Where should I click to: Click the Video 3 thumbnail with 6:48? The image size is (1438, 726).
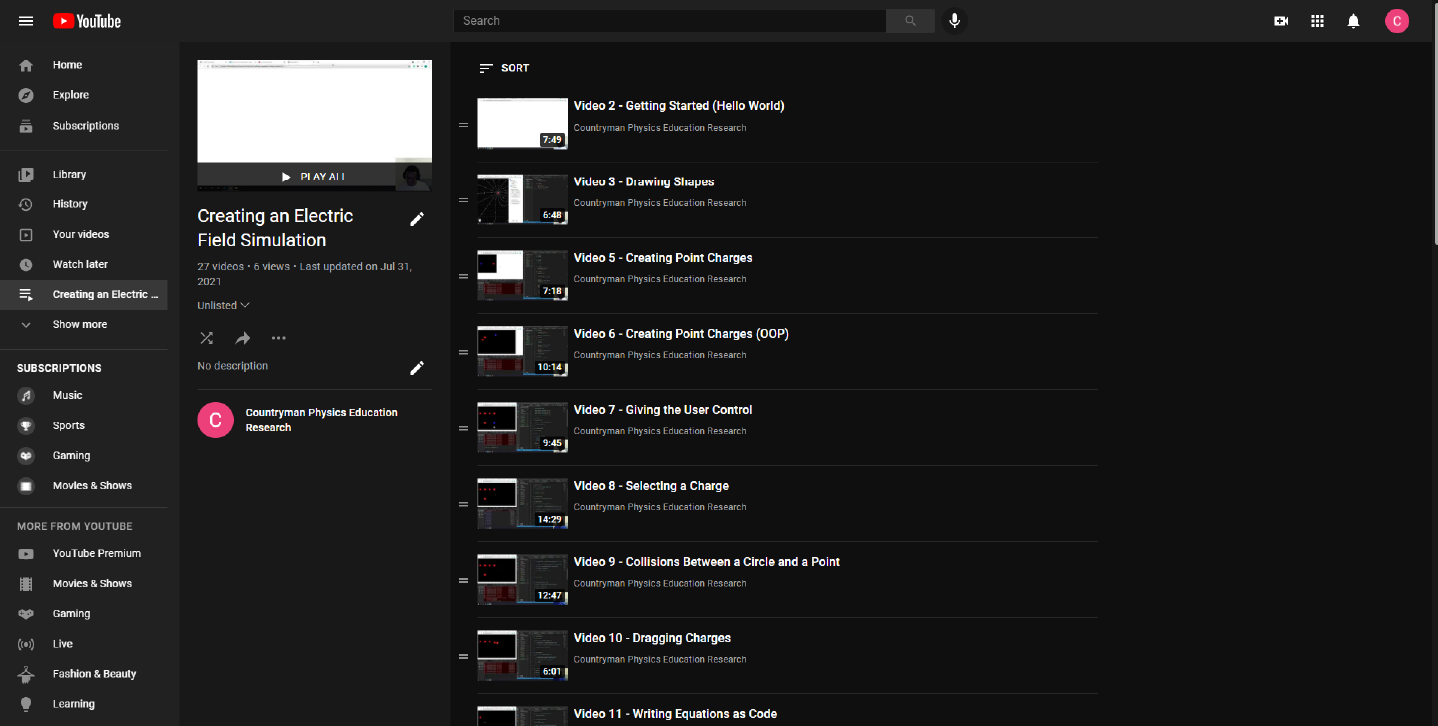point(522,200)
